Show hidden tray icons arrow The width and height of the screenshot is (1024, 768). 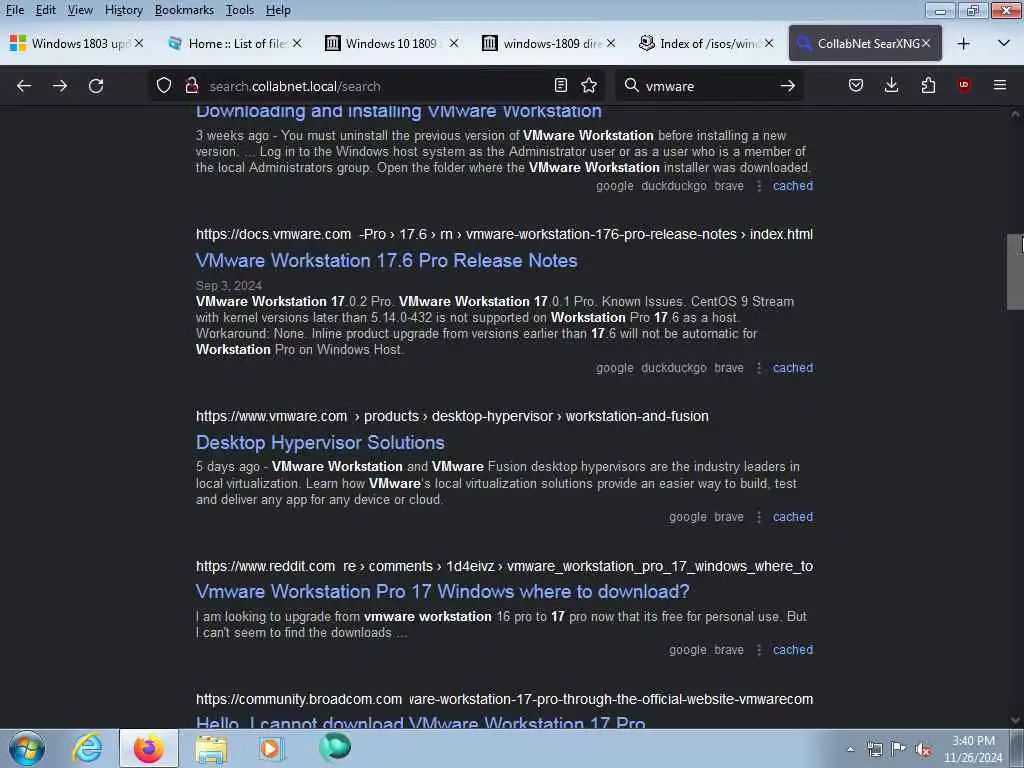pos(850,750)
